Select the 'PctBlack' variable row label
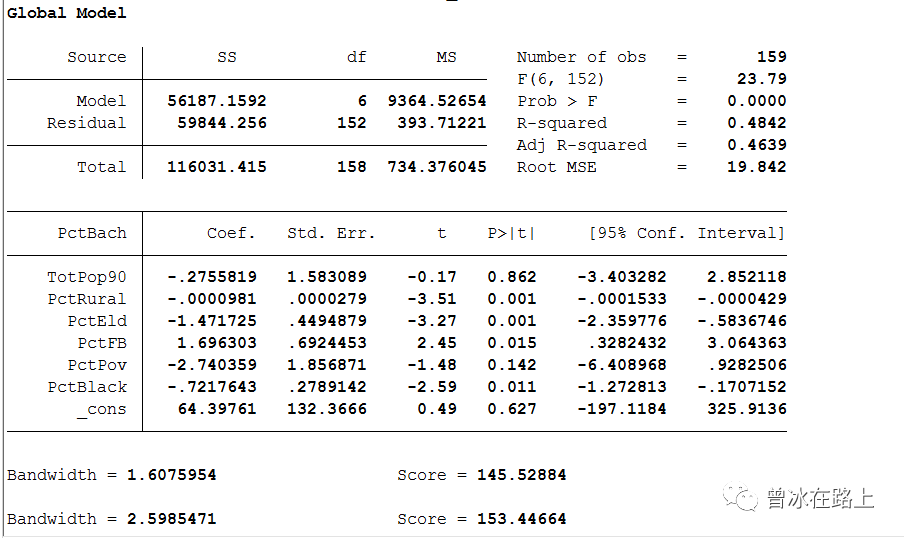904x538 pixels. (x=86, y=386)
